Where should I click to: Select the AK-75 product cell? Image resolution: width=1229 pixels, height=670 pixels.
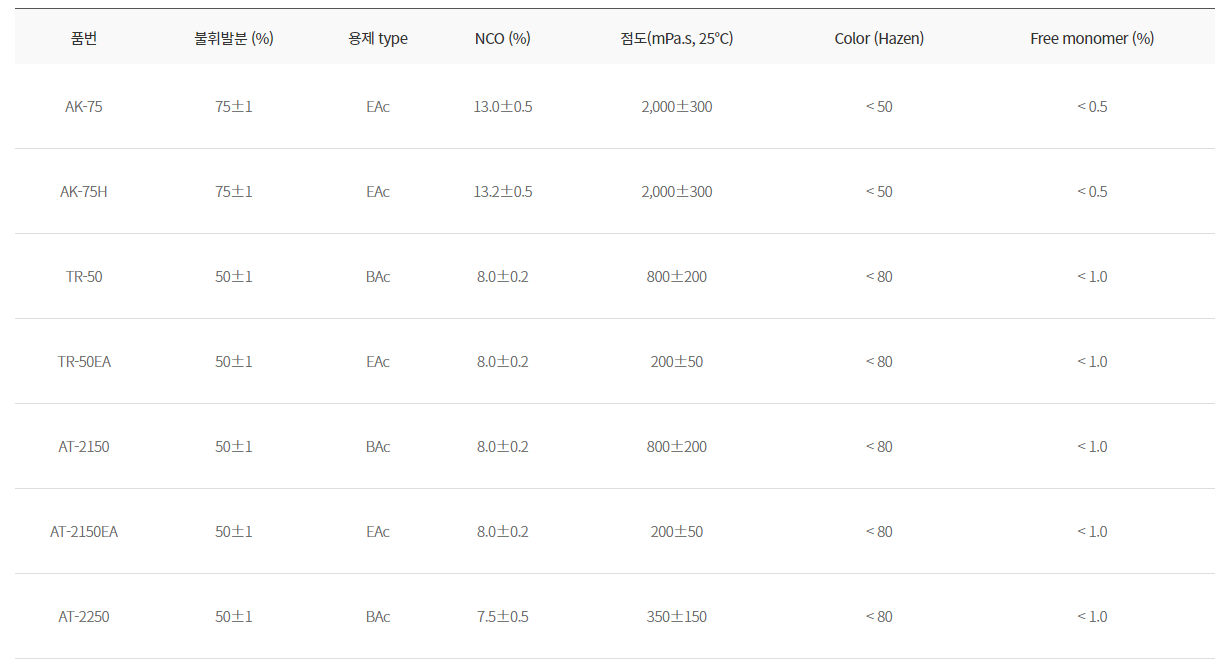pyautogui.click(x=84, y=107)
